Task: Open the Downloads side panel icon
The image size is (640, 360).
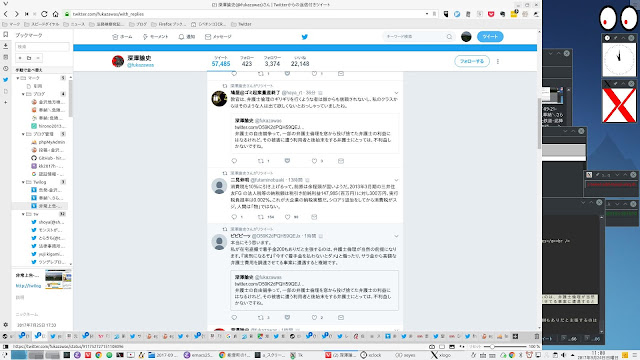Action: (x=5, y=46)
